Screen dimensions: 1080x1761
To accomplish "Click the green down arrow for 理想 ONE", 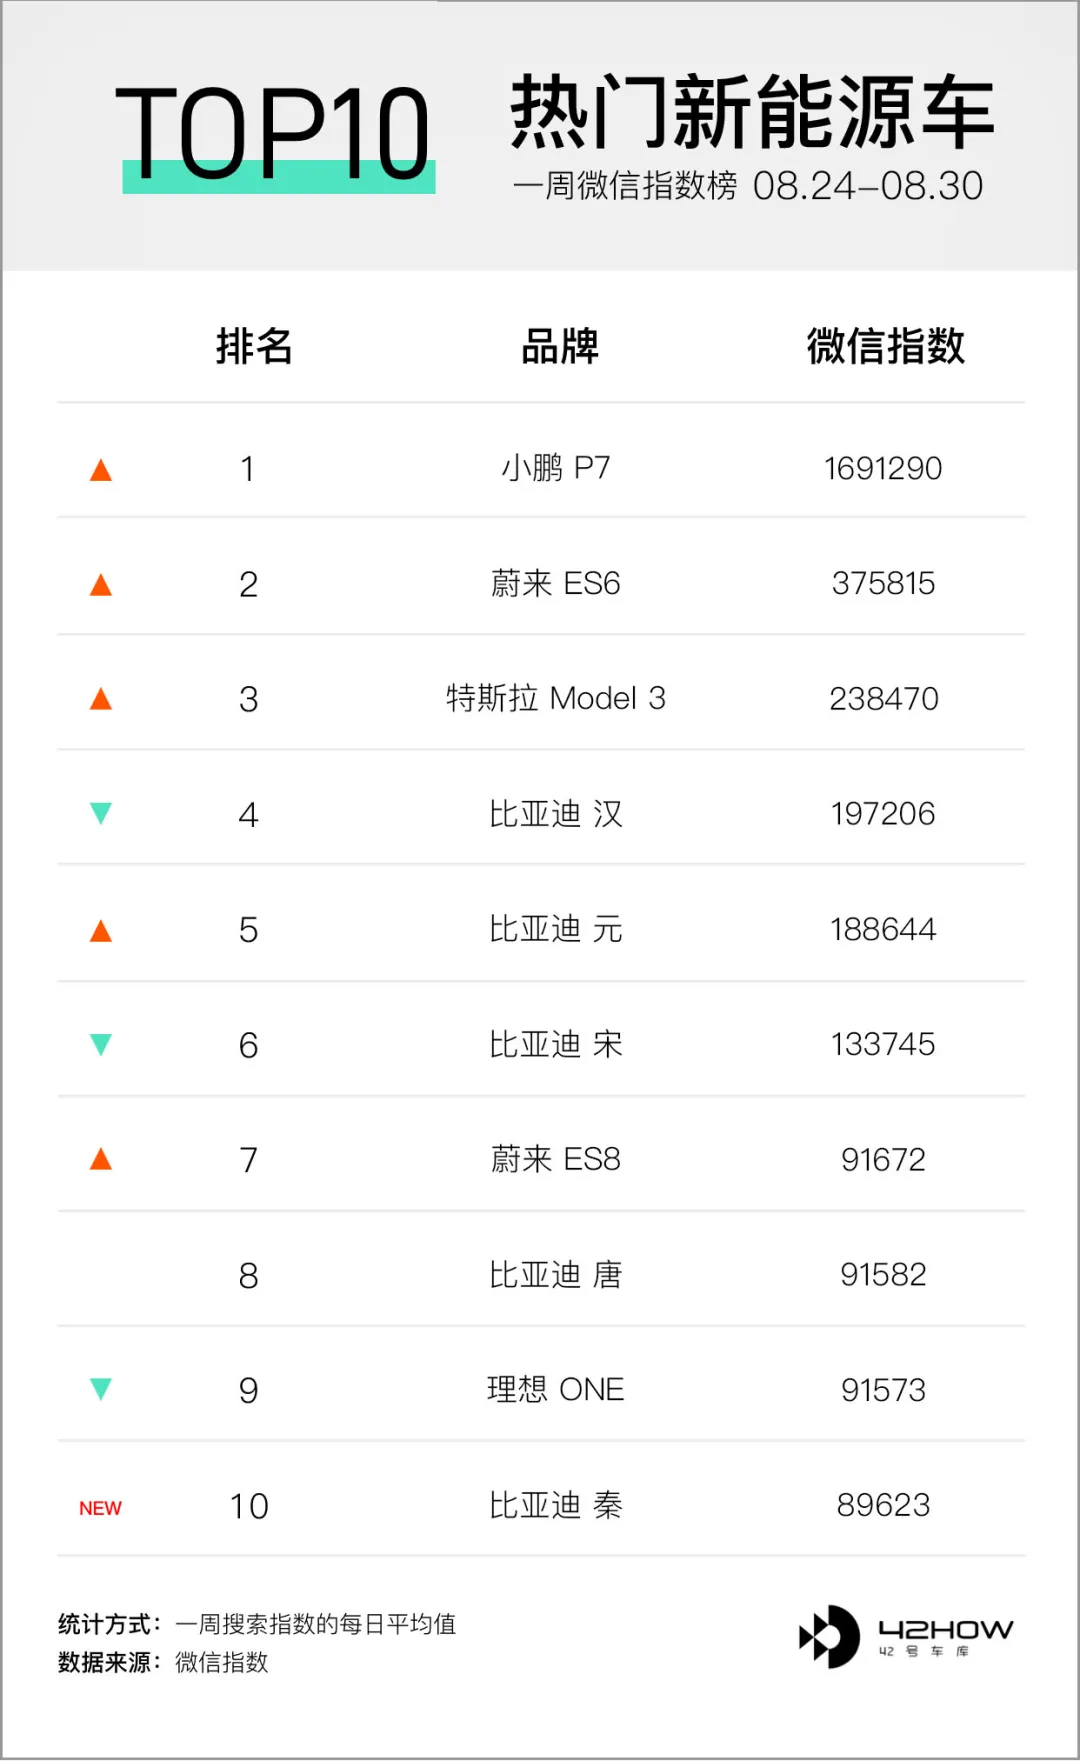I will click(101, 1389).
